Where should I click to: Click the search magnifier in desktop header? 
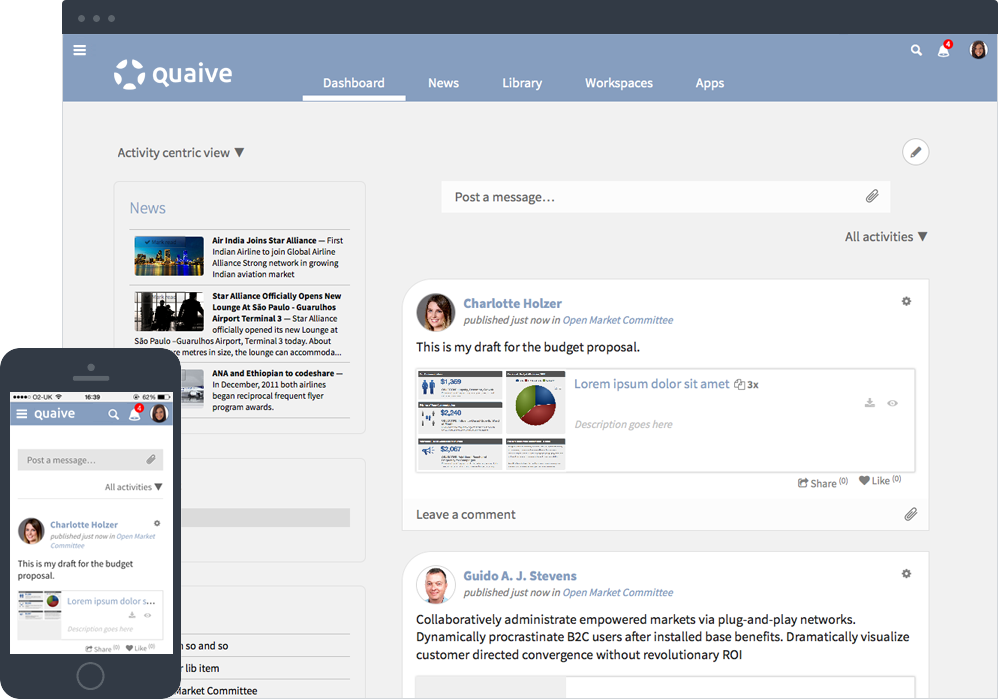[916, 50]
